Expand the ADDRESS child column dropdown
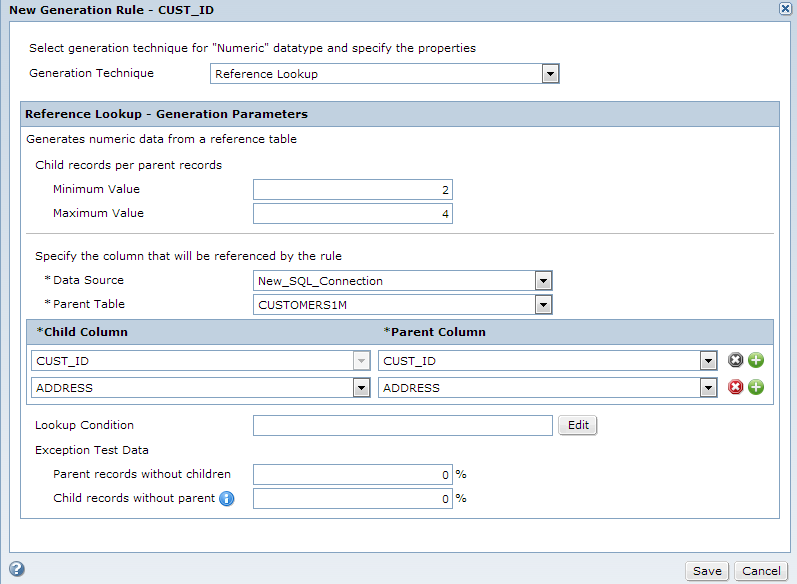797x584 pixels. click(x=361, y=388)
